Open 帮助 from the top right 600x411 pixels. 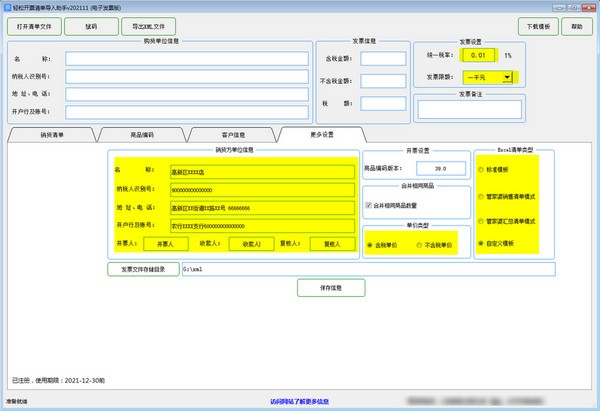[x=578, y=25]
